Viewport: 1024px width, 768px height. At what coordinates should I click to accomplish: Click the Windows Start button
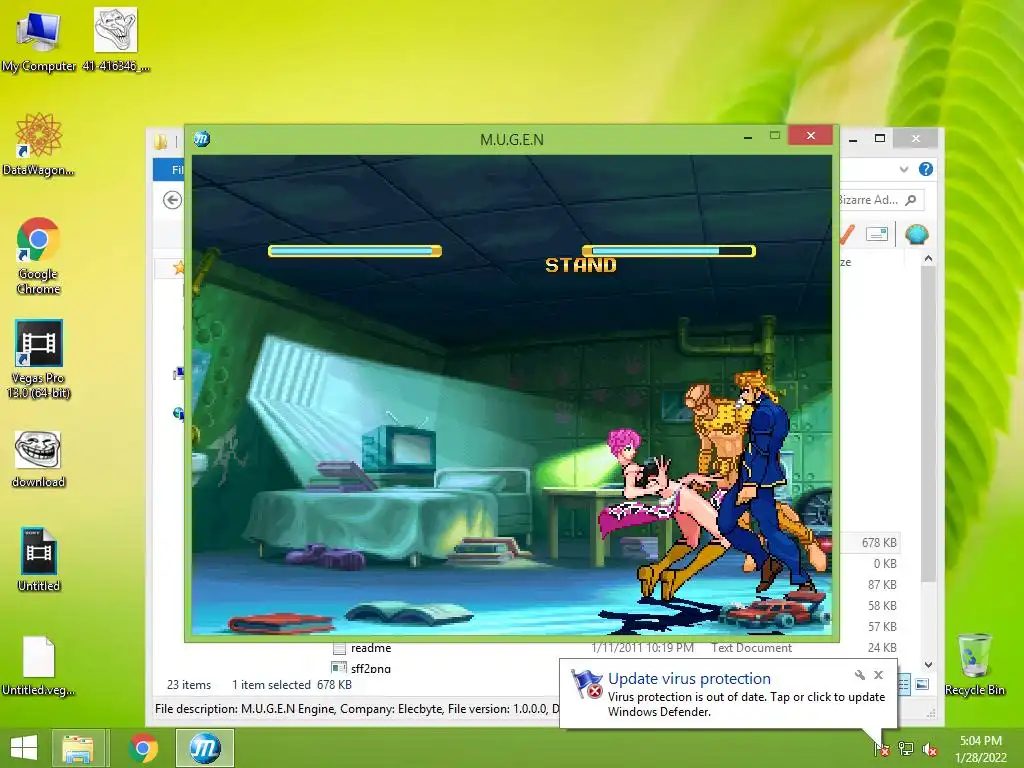(24, 748)
